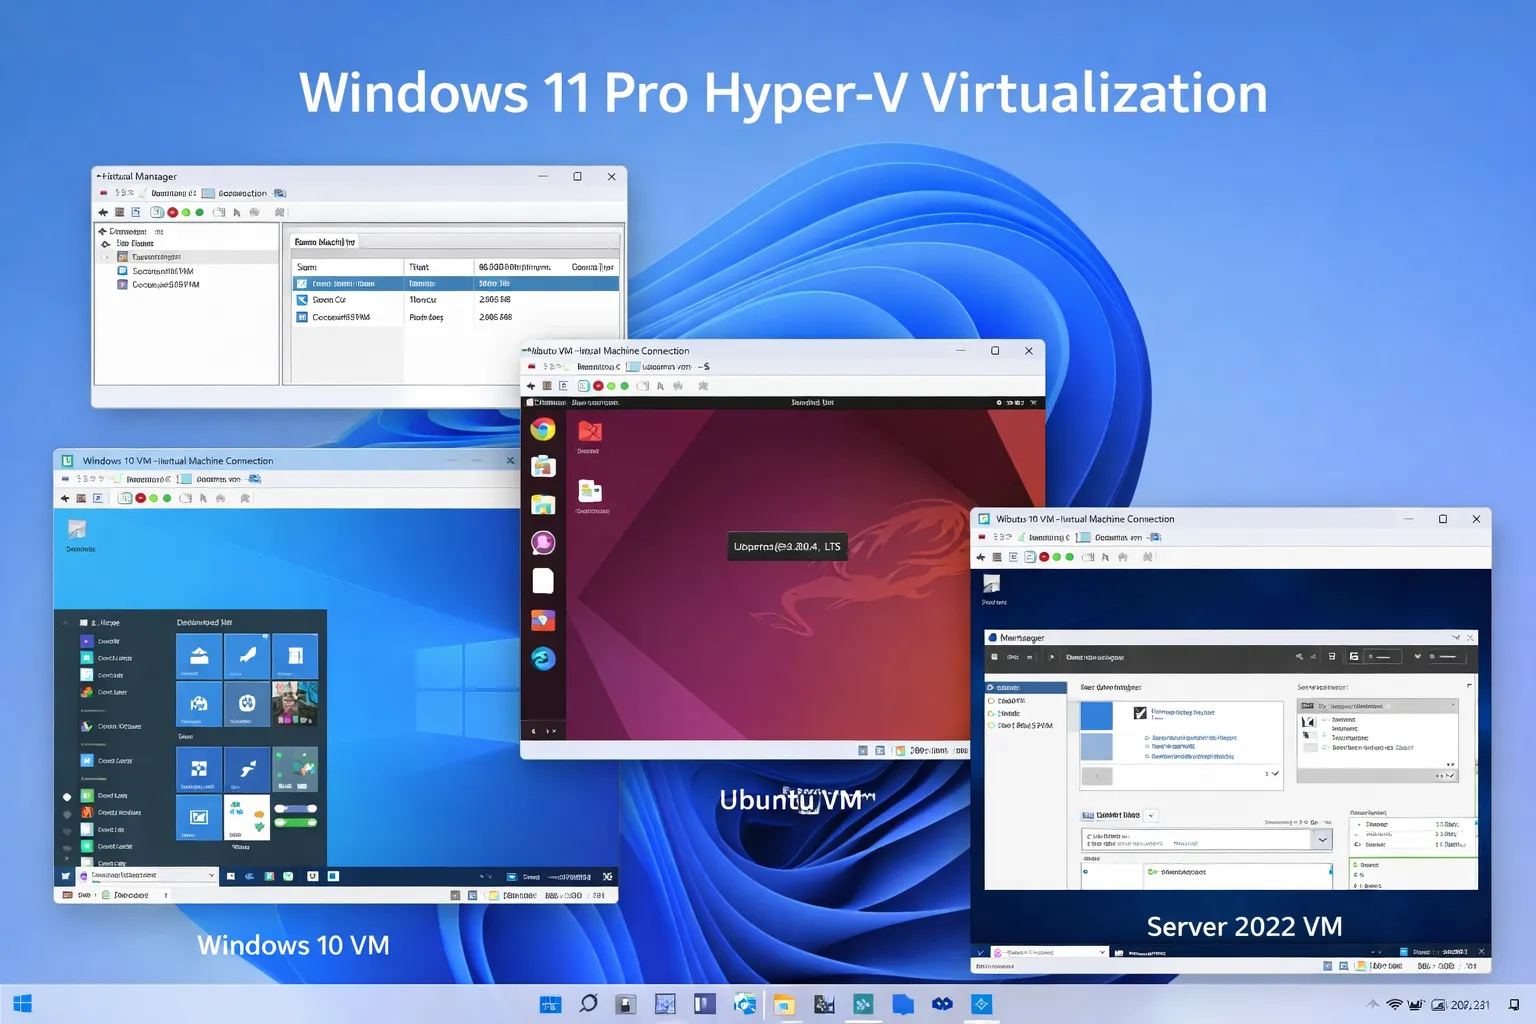Screen dimensions: 1536x1024
Task: Open the photo tile in Windows 10 Start menu
Action: click(295, 703)
